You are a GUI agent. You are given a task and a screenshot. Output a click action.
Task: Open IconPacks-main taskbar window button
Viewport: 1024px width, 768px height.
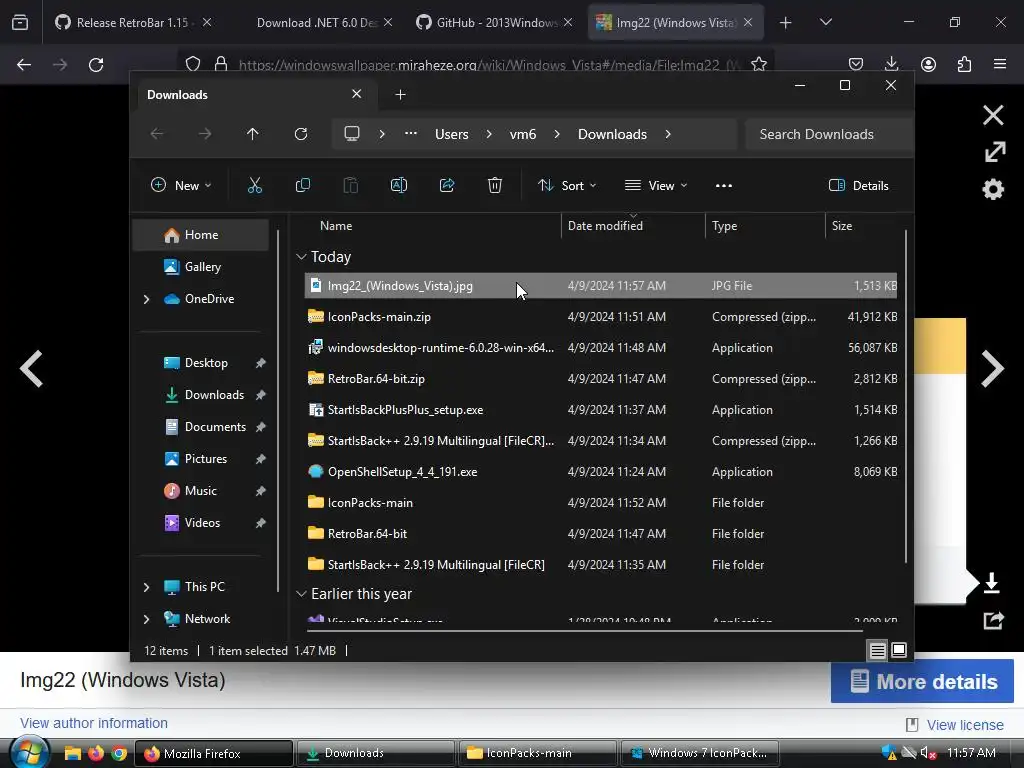(537, 753)
